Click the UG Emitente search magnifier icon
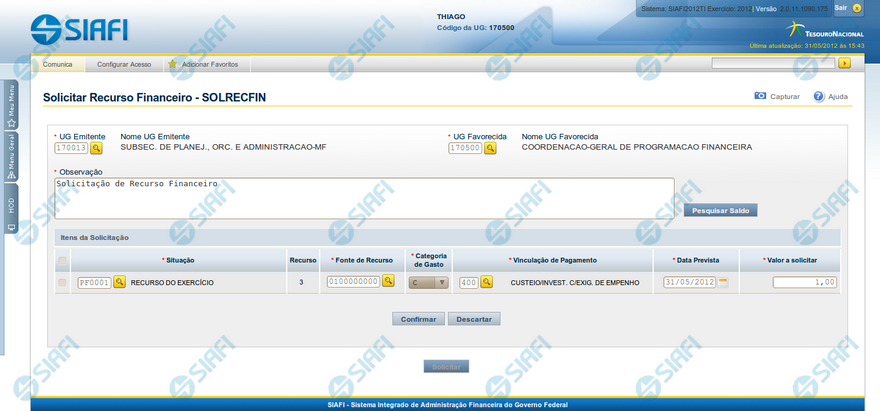Image resolution: width=880 pixels, height=411 pixels. coord(97,148)
